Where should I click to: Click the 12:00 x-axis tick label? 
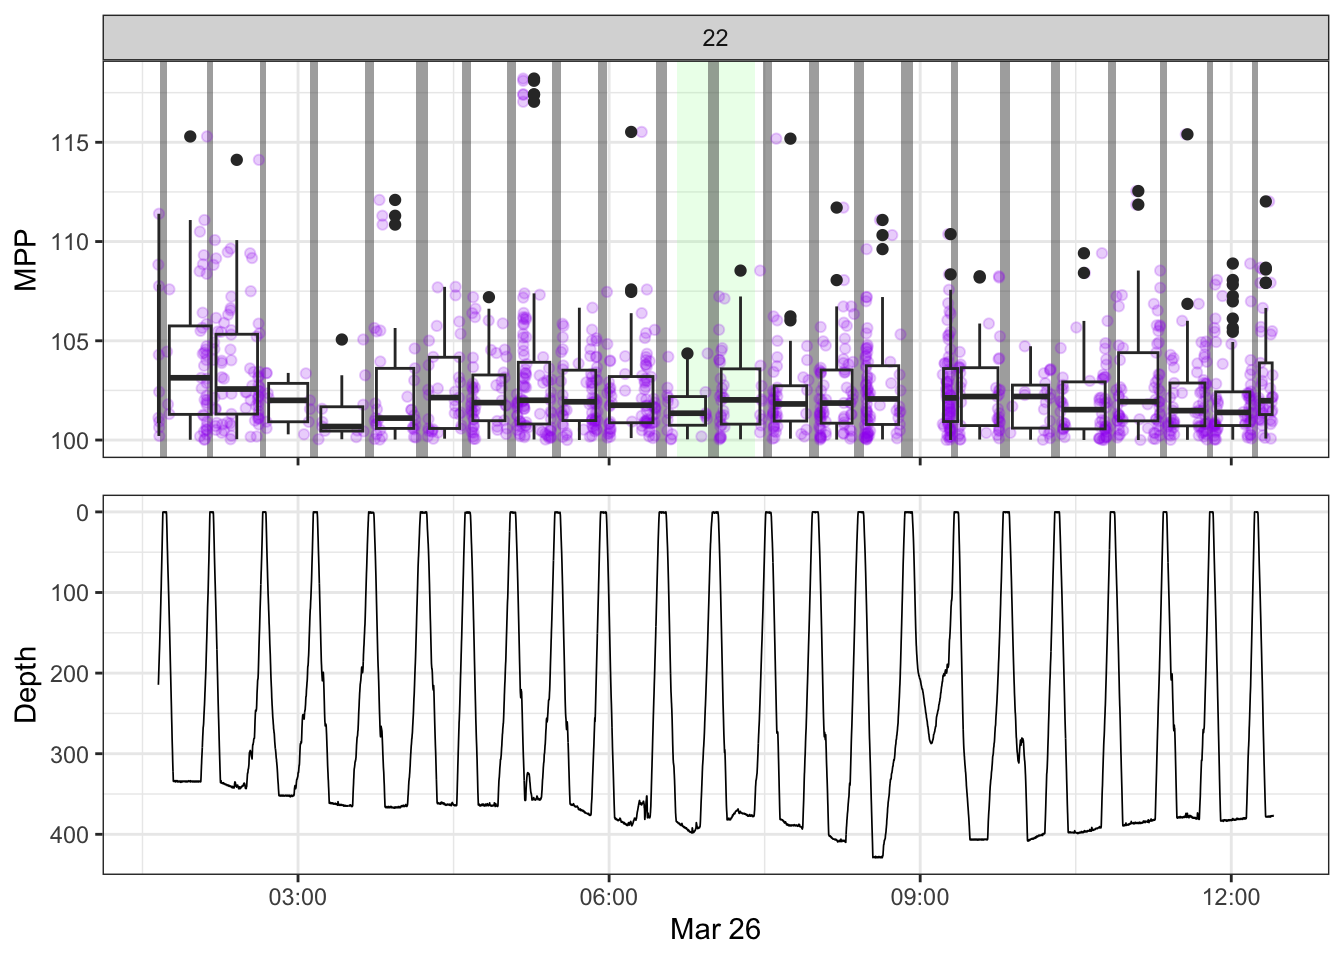pos(1230,897)
